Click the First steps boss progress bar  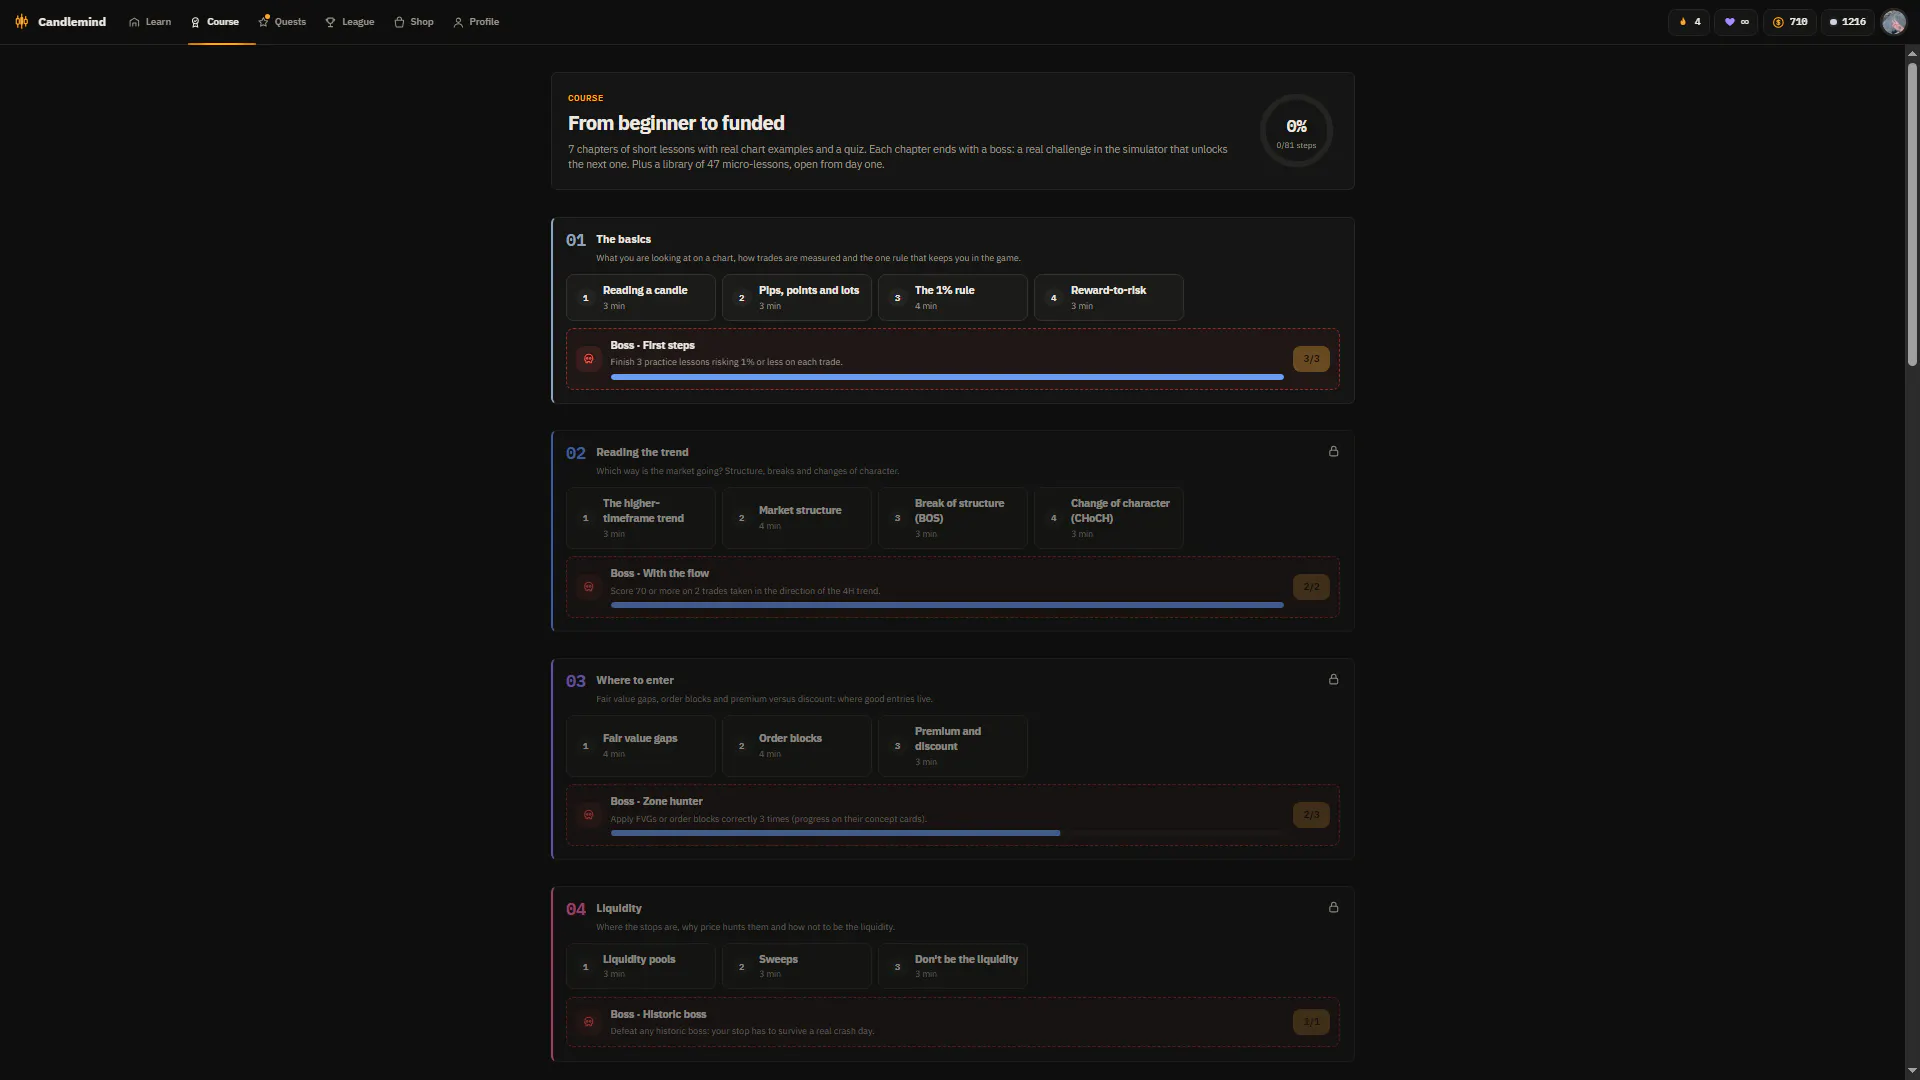947,377
